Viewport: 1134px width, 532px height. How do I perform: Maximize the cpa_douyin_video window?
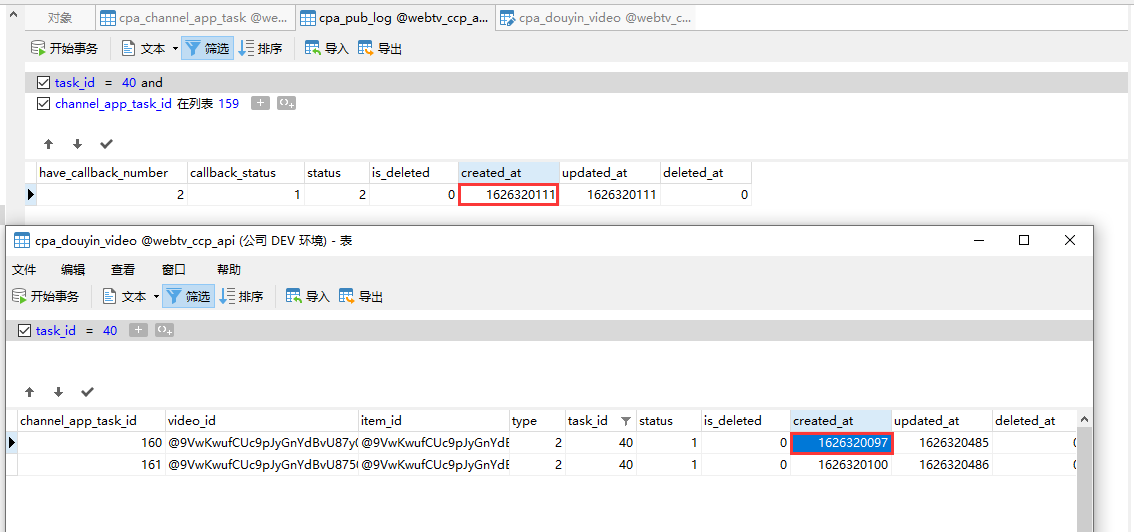point(1023,241)
